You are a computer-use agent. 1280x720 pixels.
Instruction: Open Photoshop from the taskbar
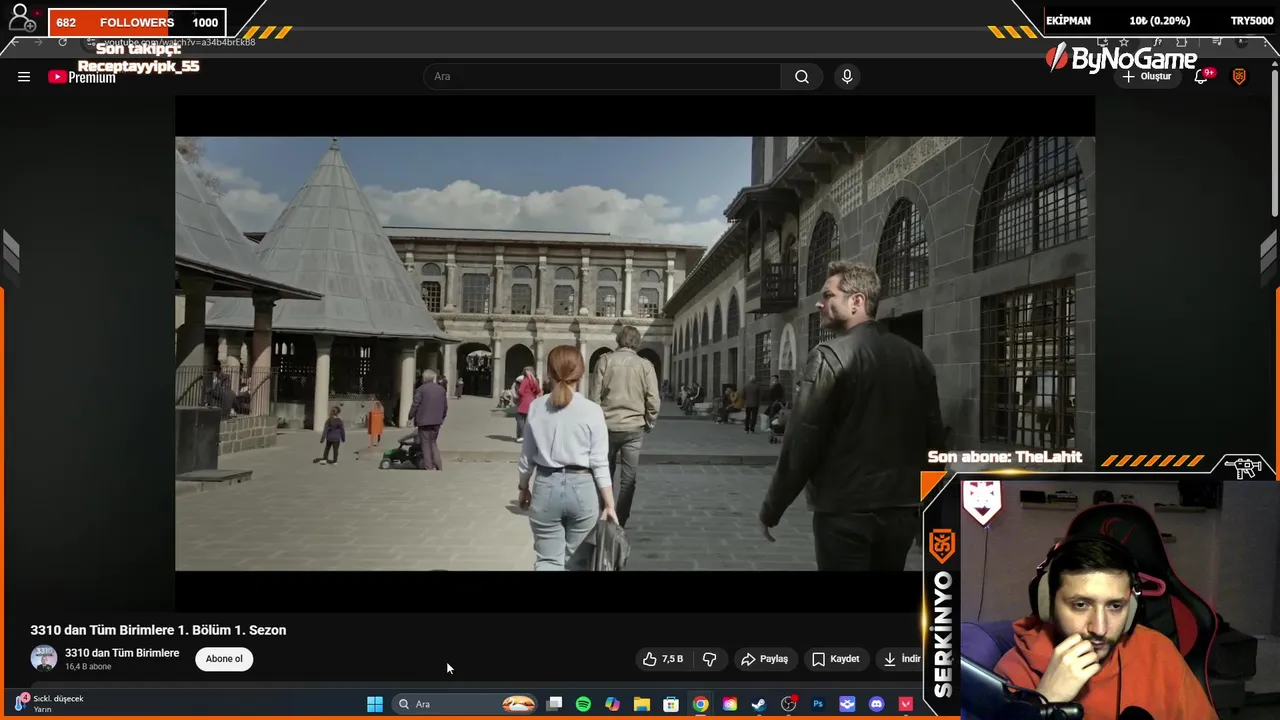(x=818, y=704)
